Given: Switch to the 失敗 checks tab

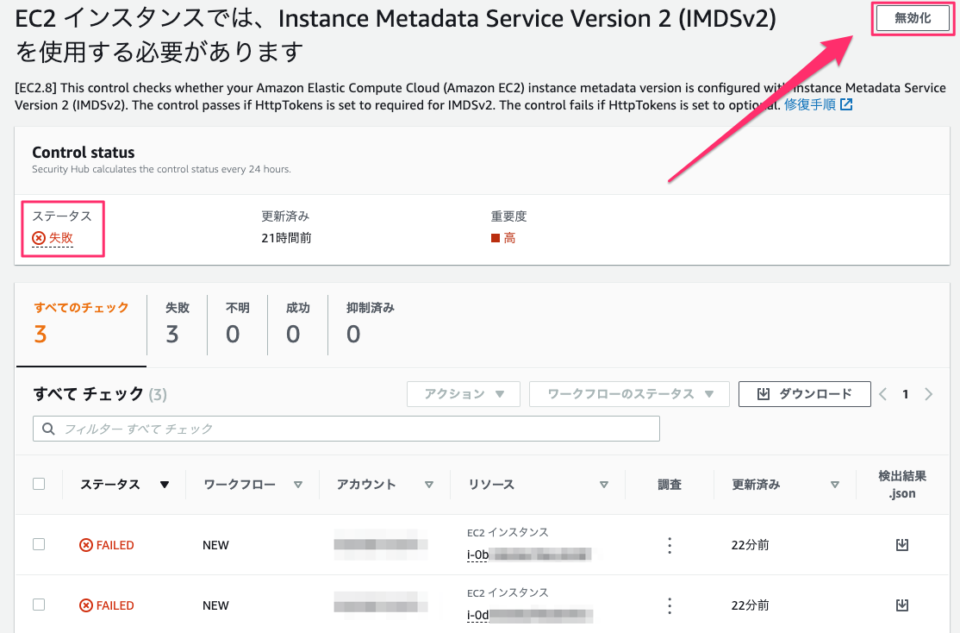Looking at the screenshot, I should (x=177, y=323).
